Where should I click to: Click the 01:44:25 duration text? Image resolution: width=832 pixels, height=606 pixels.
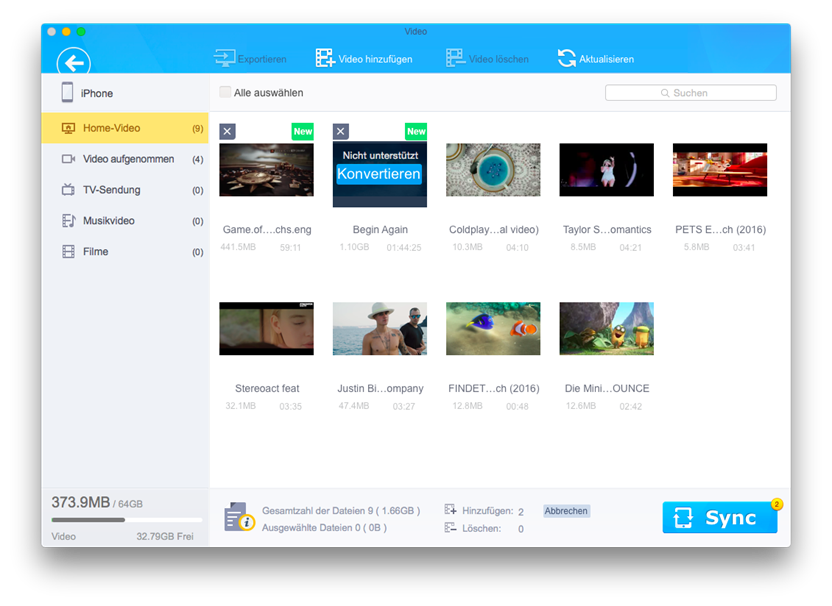pos(404,247)
